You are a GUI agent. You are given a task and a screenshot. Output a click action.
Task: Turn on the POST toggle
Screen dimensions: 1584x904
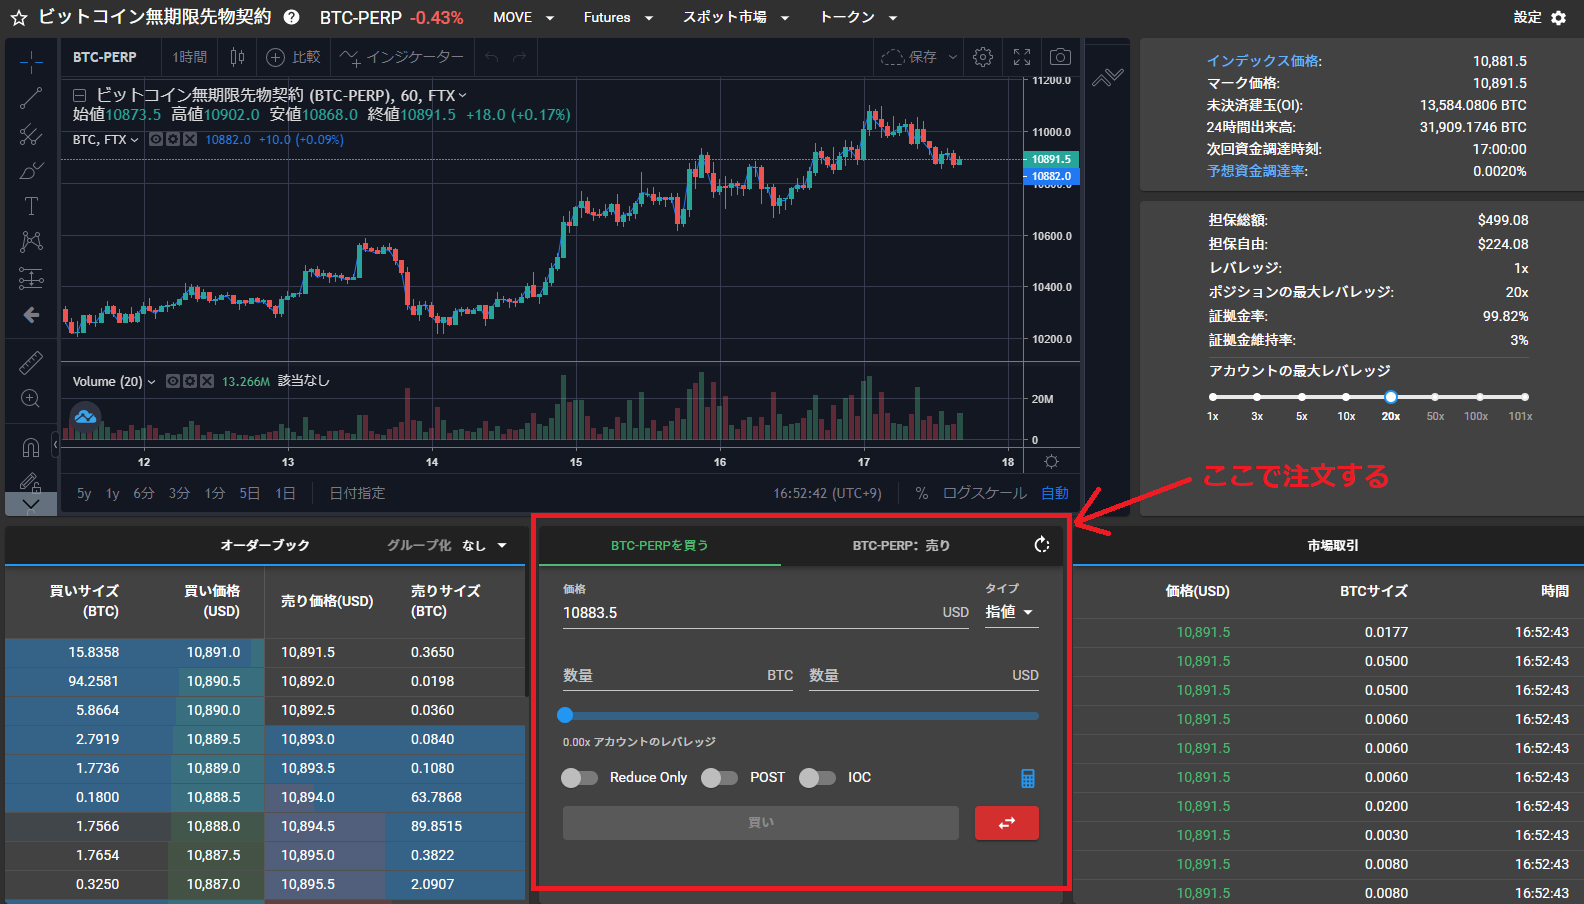point(719,778)
